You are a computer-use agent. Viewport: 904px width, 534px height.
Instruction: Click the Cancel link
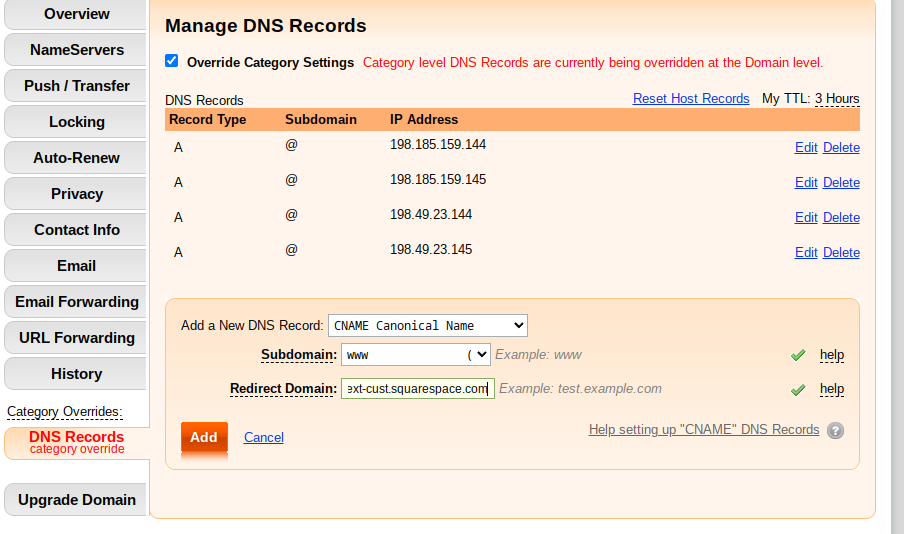pos(263,437)
